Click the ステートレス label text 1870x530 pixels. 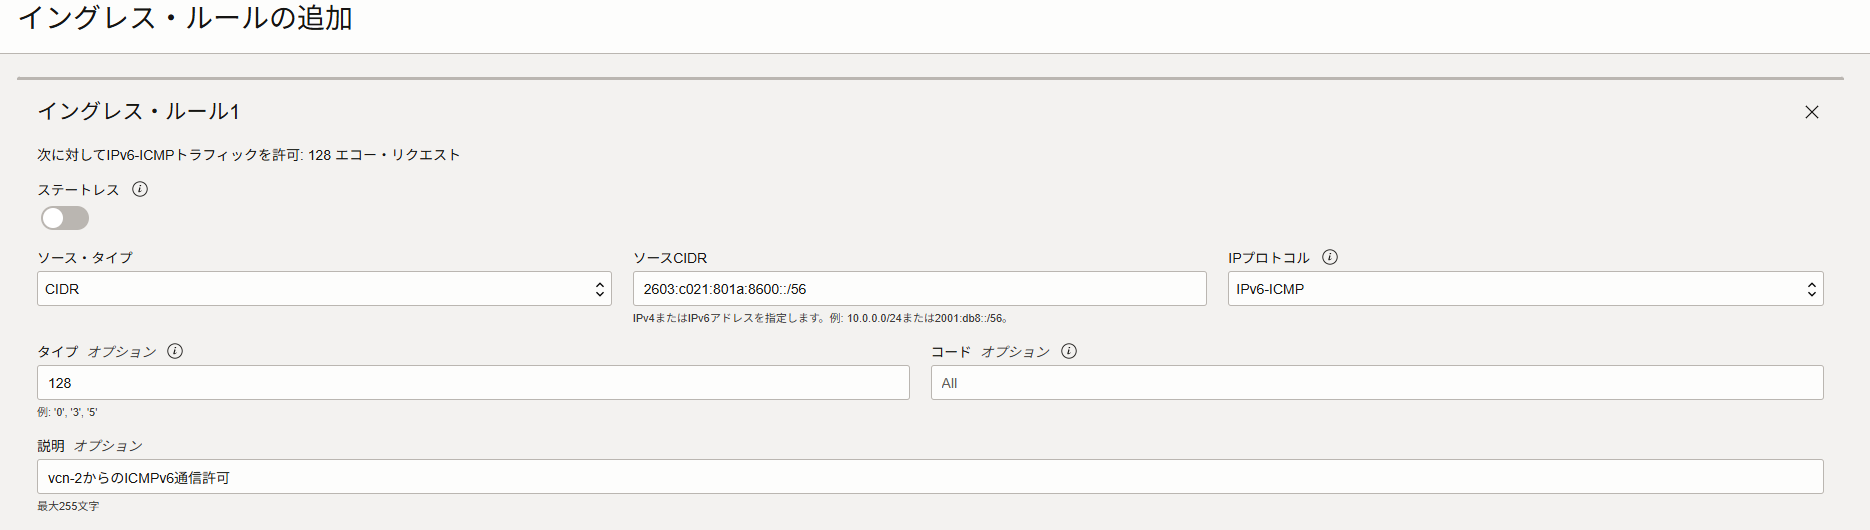(78, 190)
